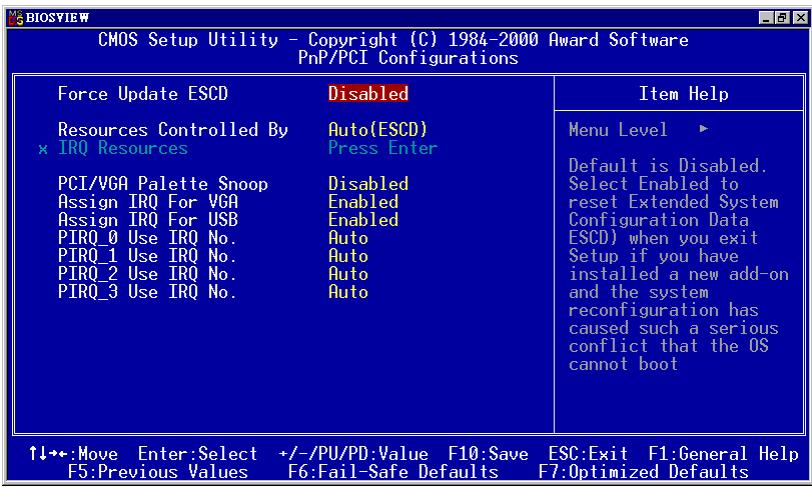Click the BIOSVIEW title bar app icon

[x=16, y=18]
